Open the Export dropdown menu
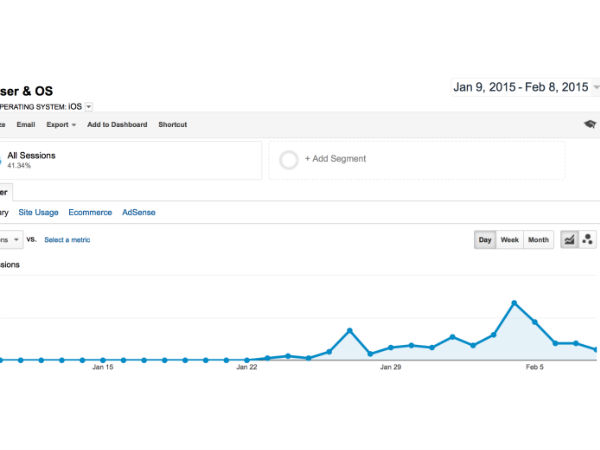 click(x=62, y=125)
